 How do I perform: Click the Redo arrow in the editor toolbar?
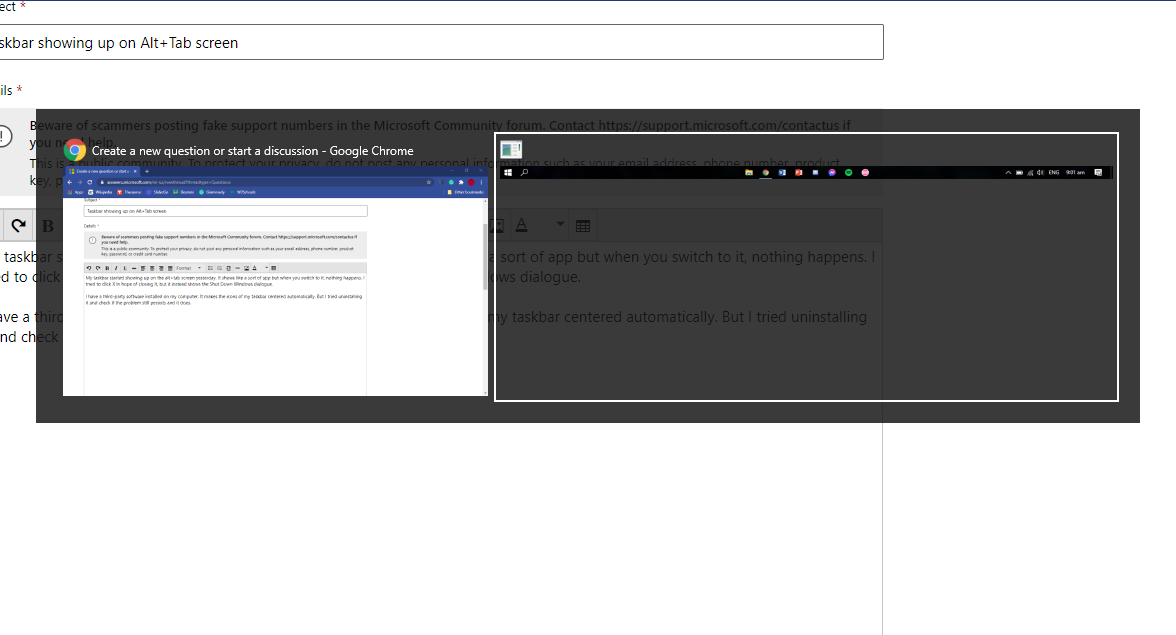18,225
